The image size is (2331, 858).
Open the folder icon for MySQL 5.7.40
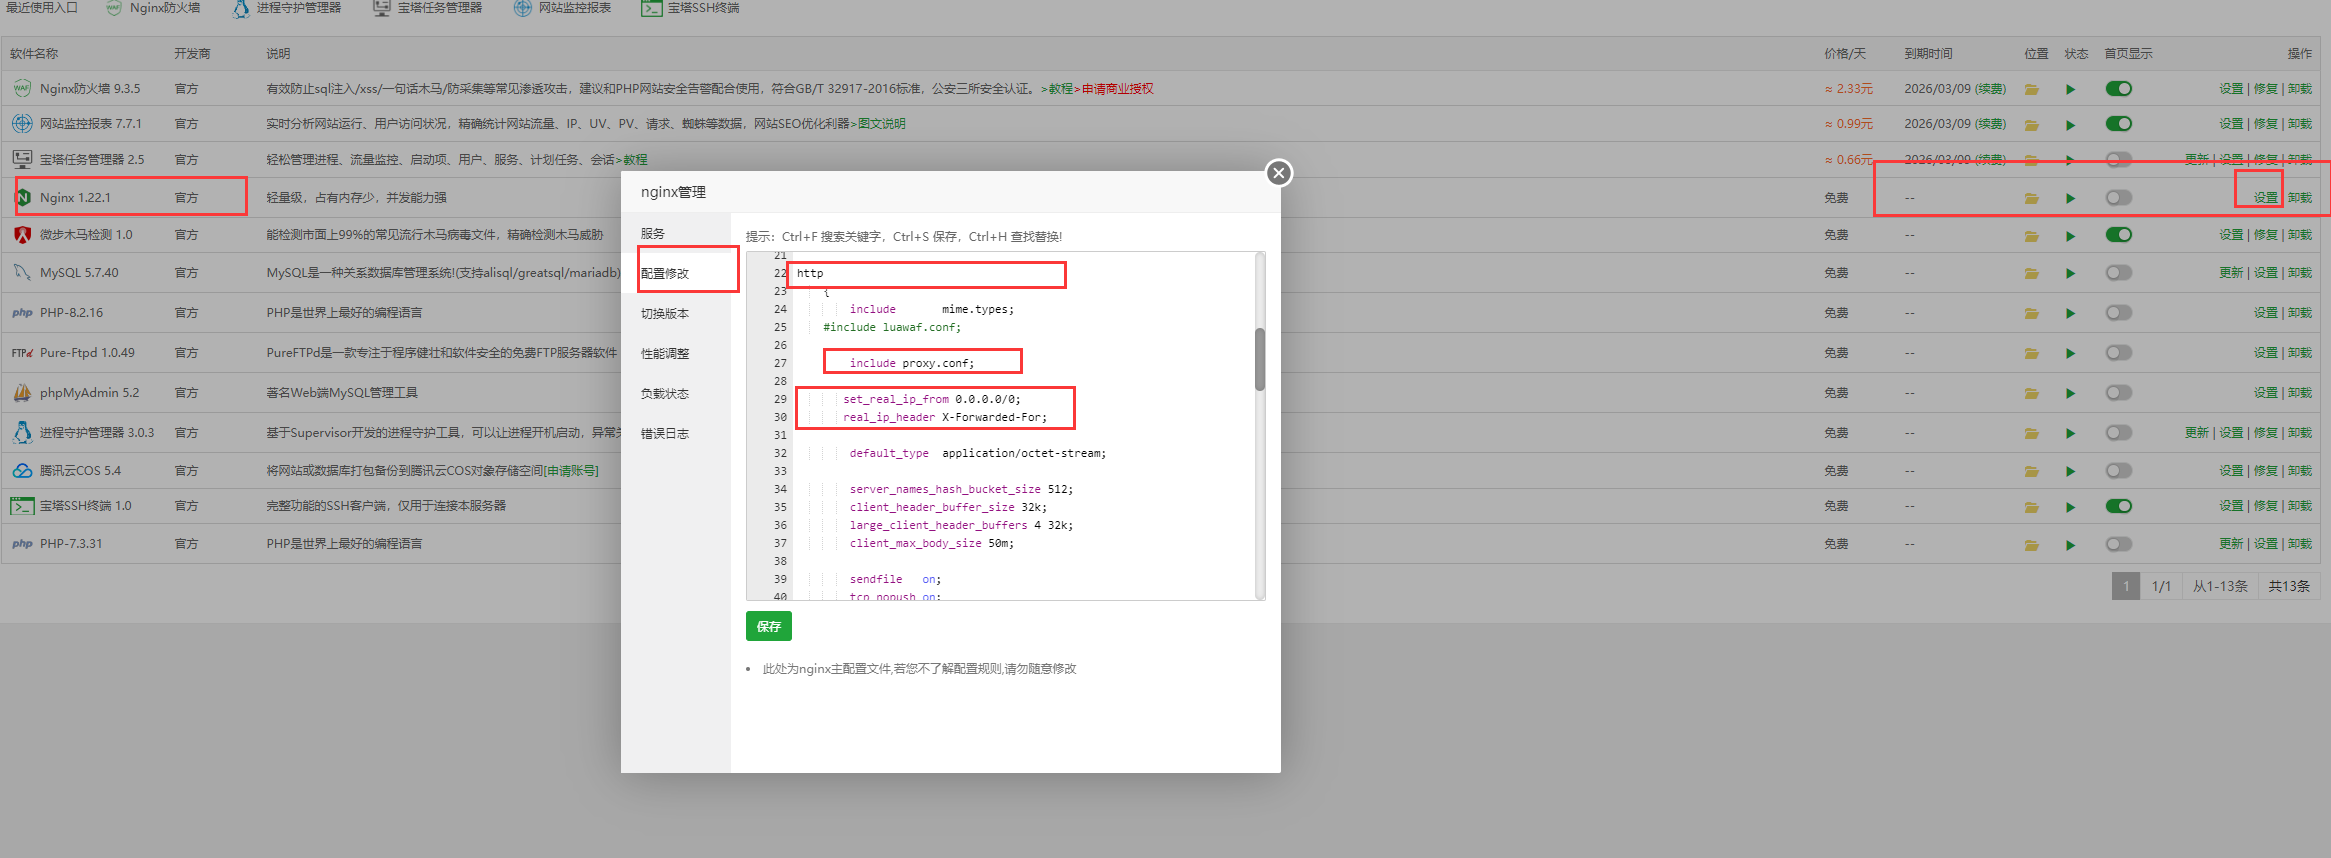pyautogui.click(x=2032, y=273)
